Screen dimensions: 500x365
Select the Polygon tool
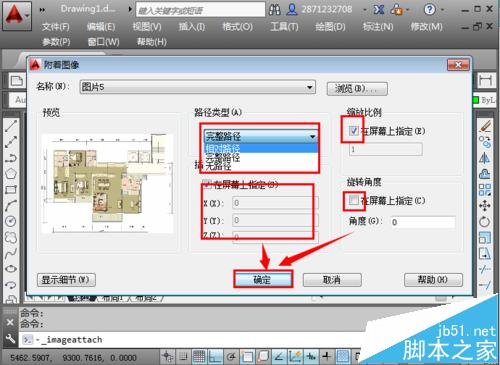[x=11, y=174]
